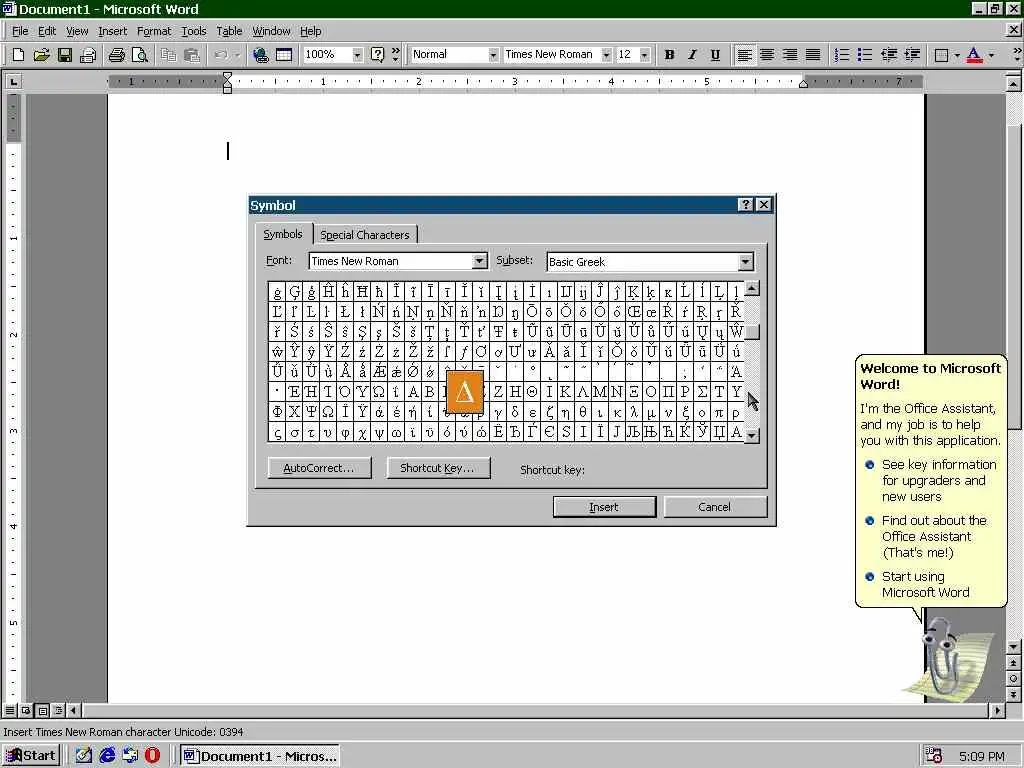1024x768 pixels.
Task: Open Print Preview from toolbar
Action: (x=140, y=55)
